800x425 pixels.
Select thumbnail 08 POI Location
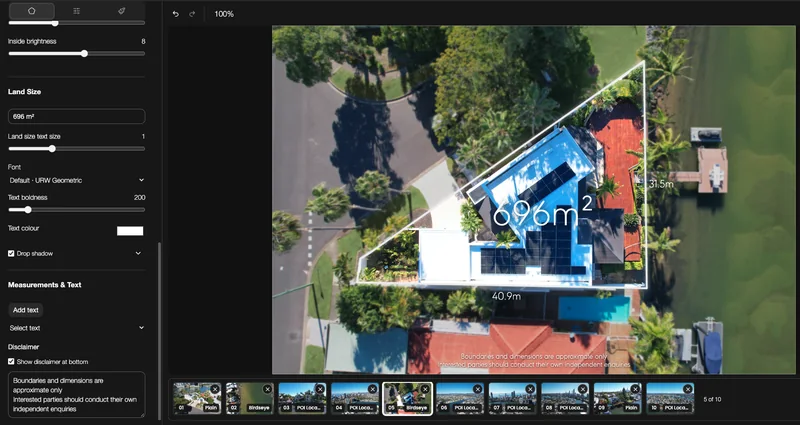click(565, 398)
